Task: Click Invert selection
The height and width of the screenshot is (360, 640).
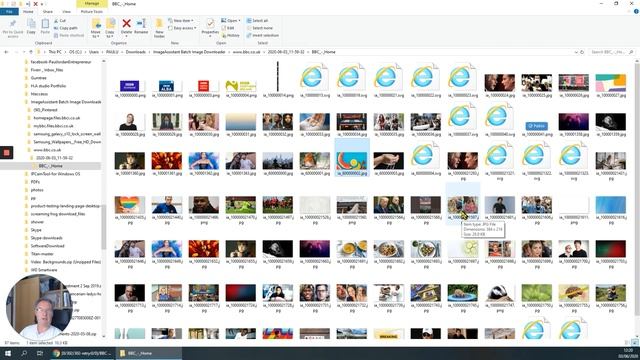Action: pos(262,36)
